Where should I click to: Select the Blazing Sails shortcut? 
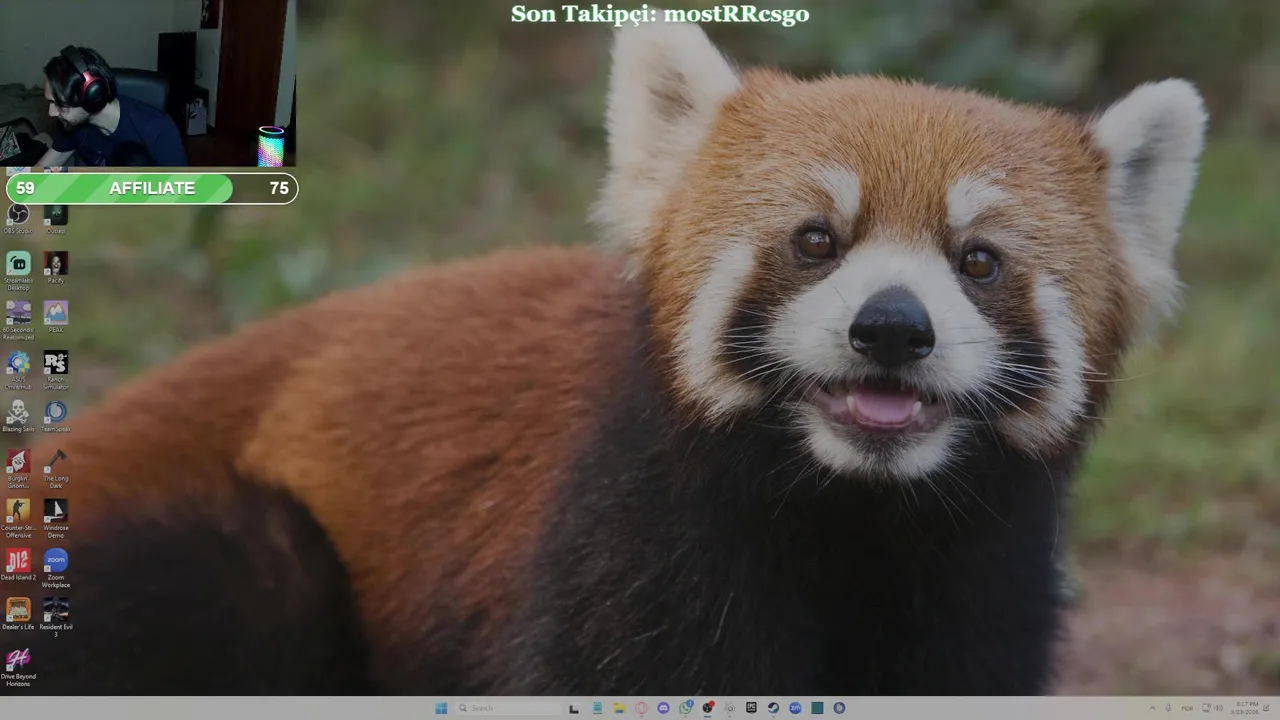18,416
